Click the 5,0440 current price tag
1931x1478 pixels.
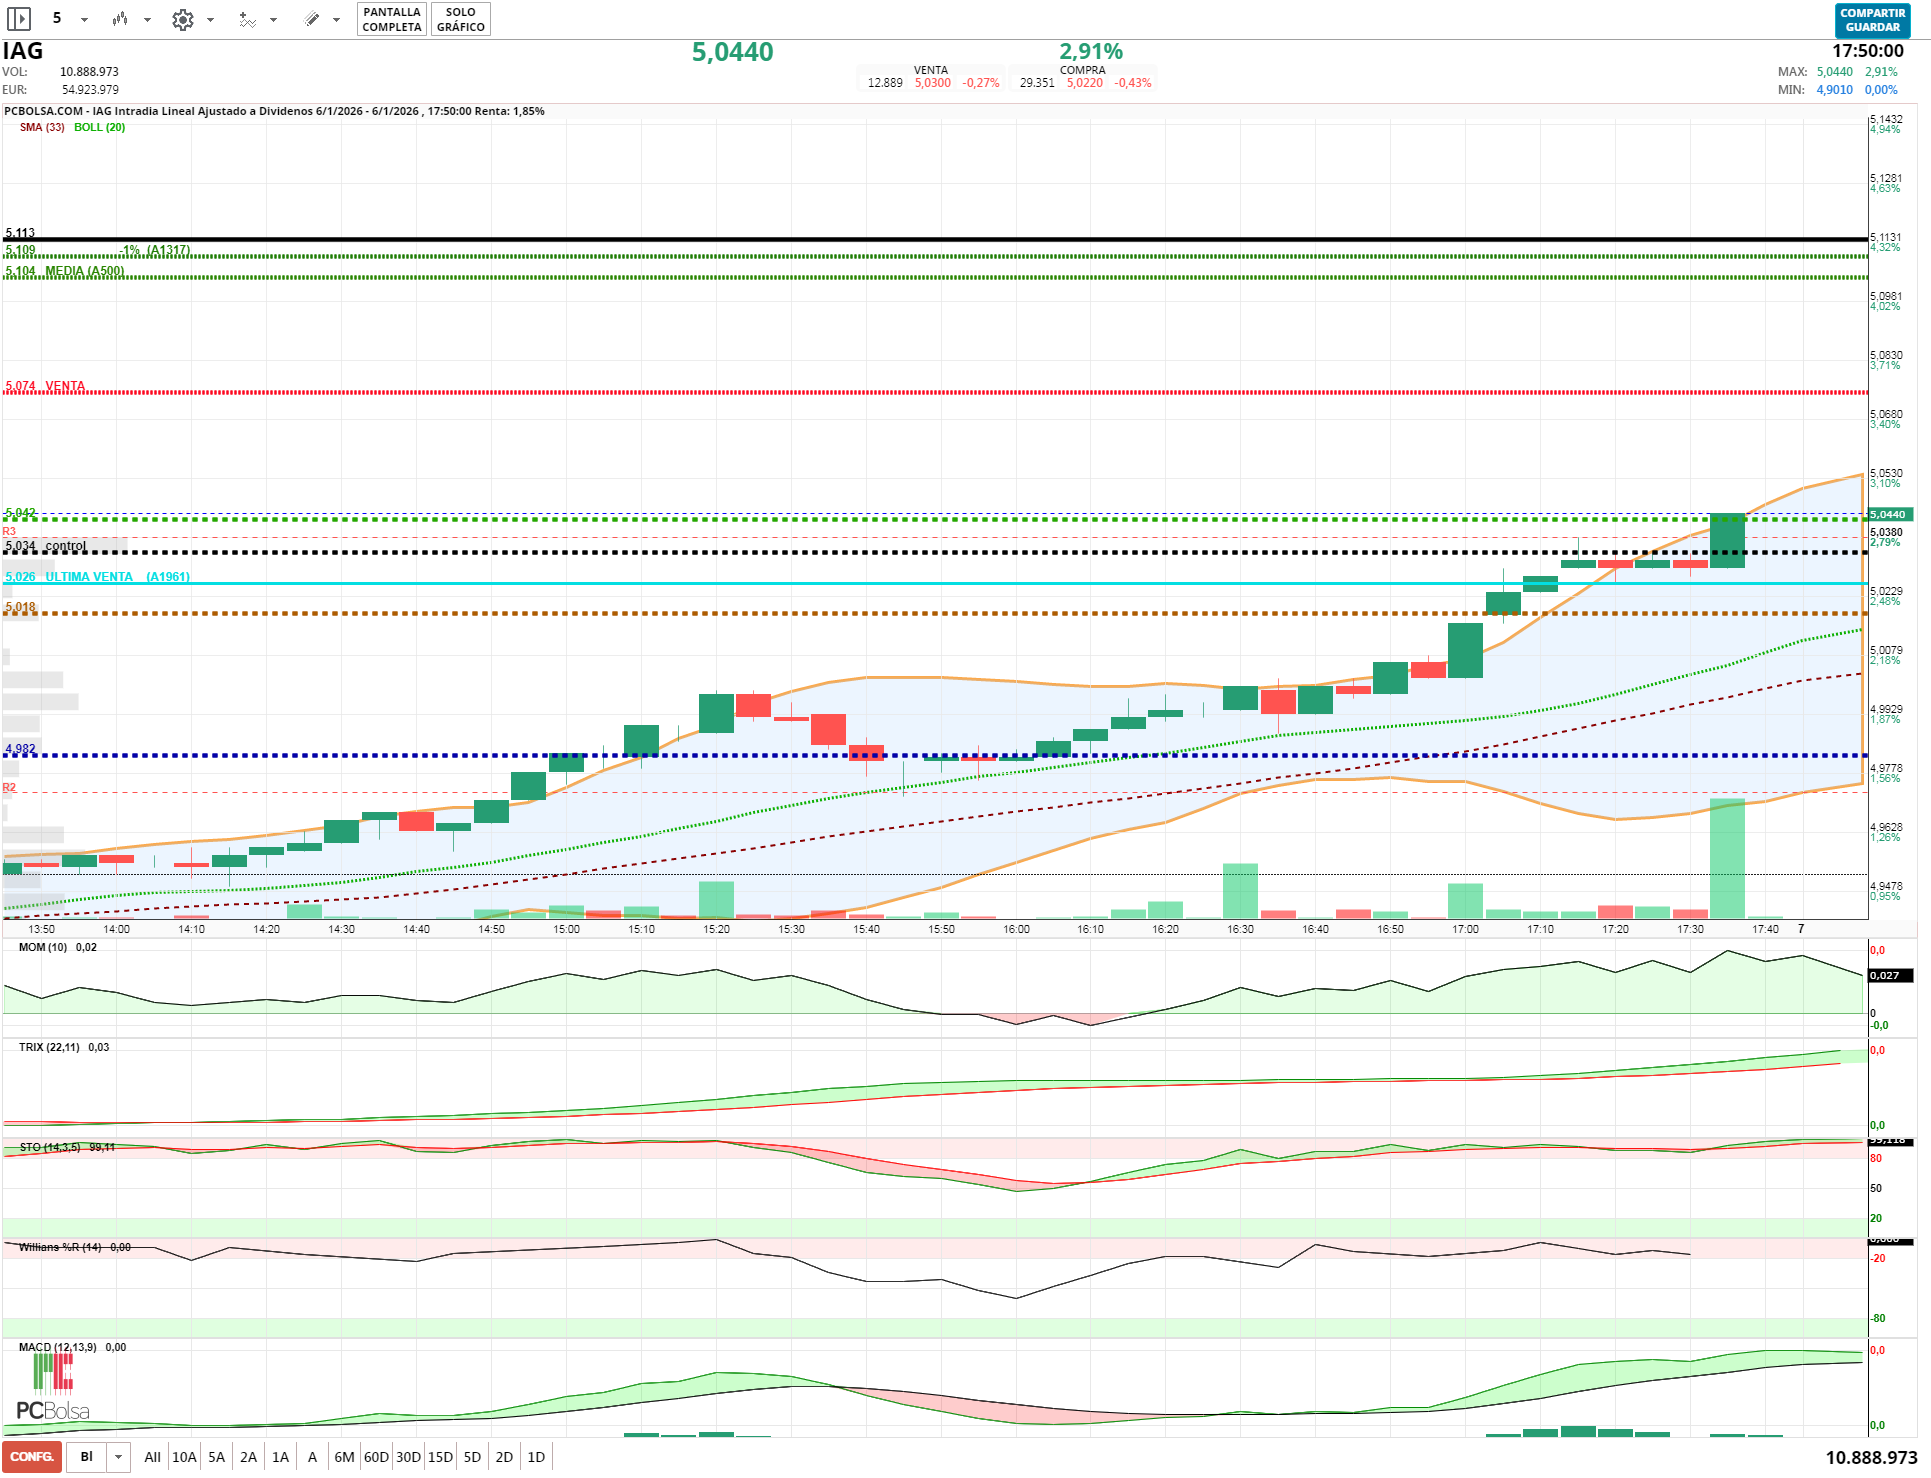(1888, 515)
